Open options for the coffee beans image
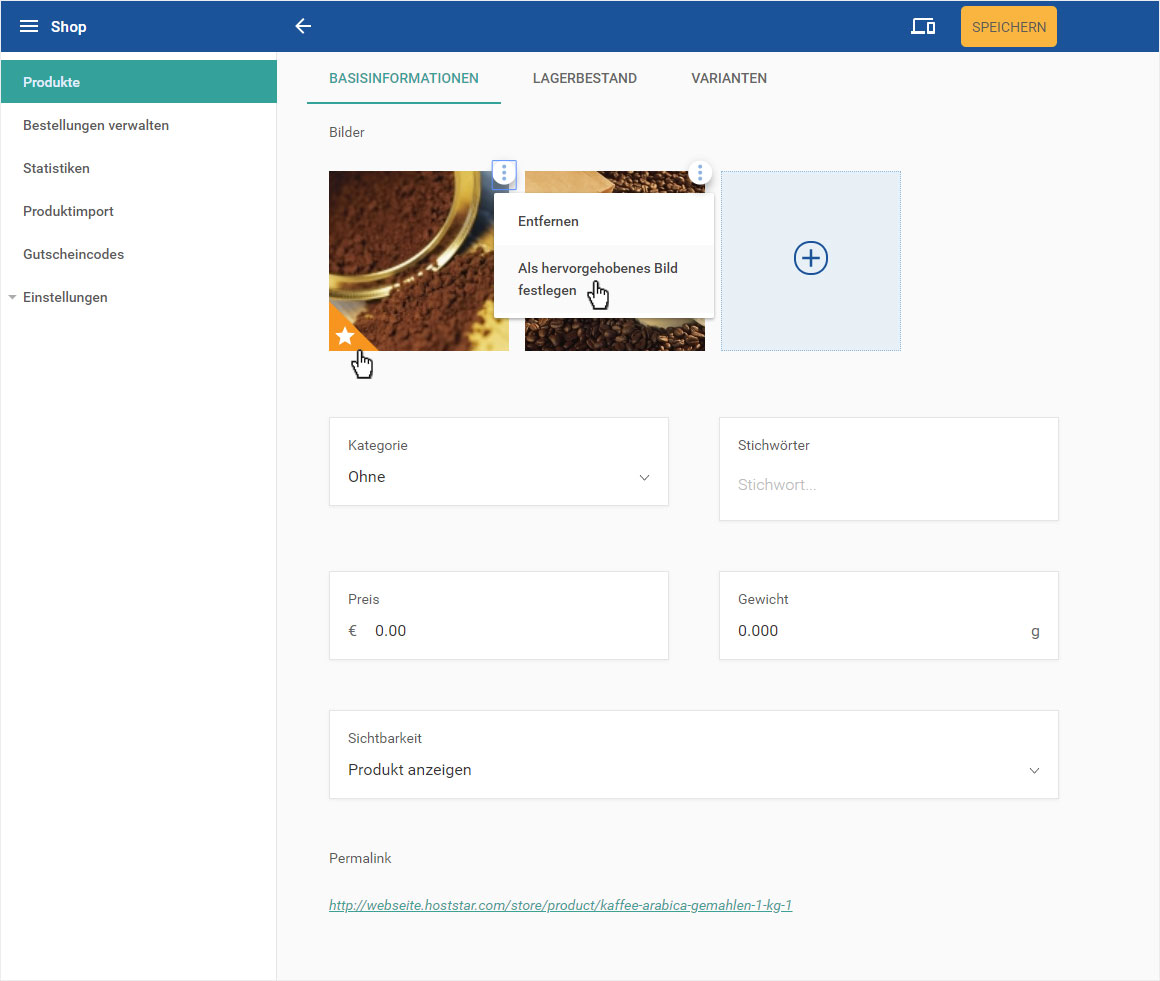Viewport: 1160px width, 981px height. [x=700, y=173]
